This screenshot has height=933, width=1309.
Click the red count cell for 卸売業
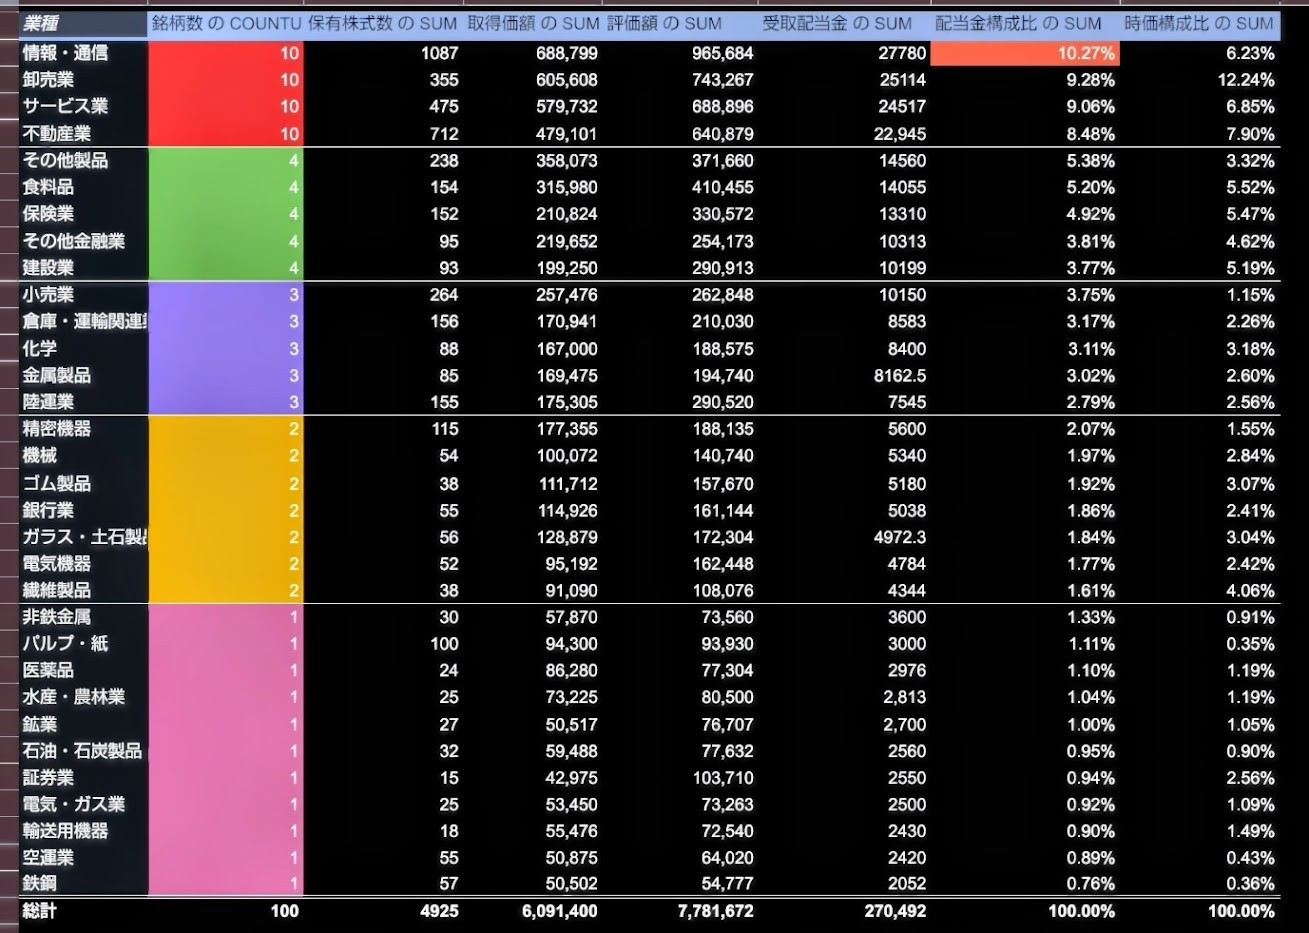pyautogui.click(x=226, y=80)
